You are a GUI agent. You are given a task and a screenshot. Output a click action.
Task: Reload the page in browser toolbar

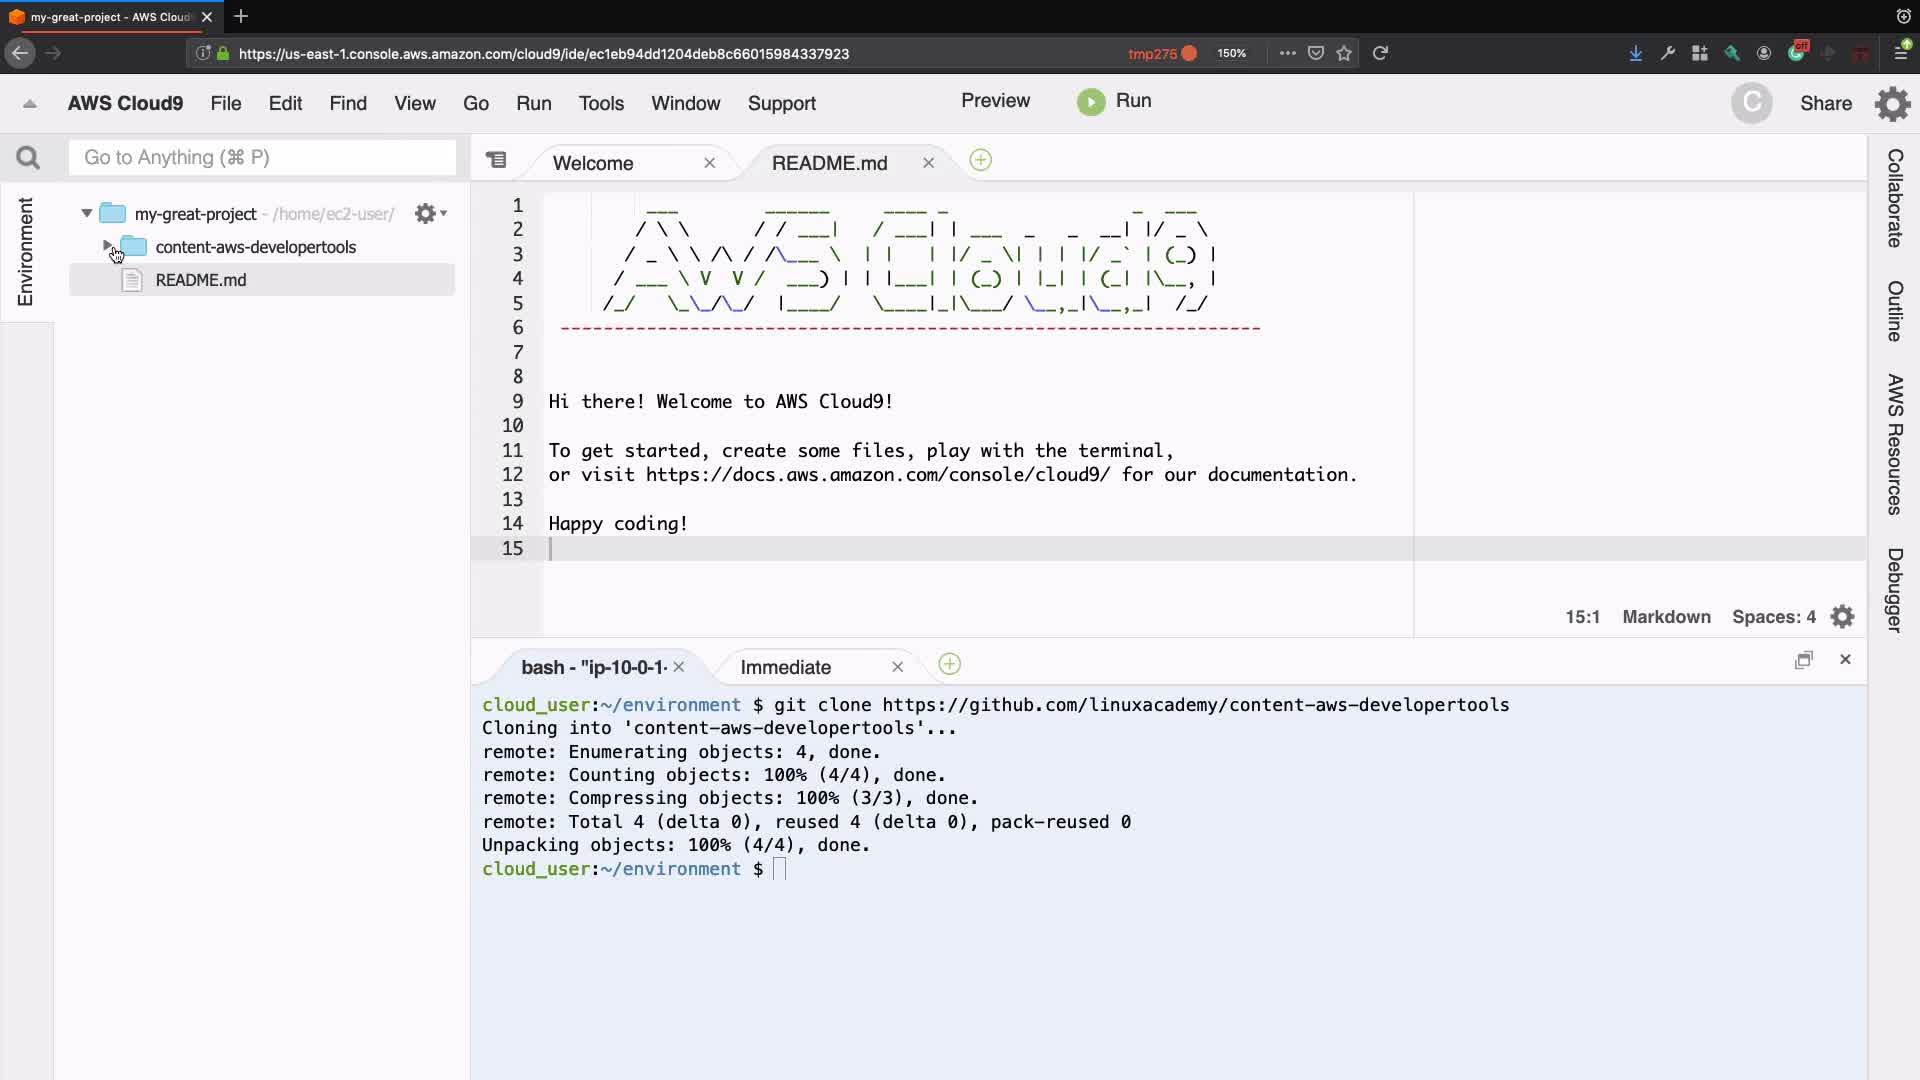click(x=1380, y=53)
